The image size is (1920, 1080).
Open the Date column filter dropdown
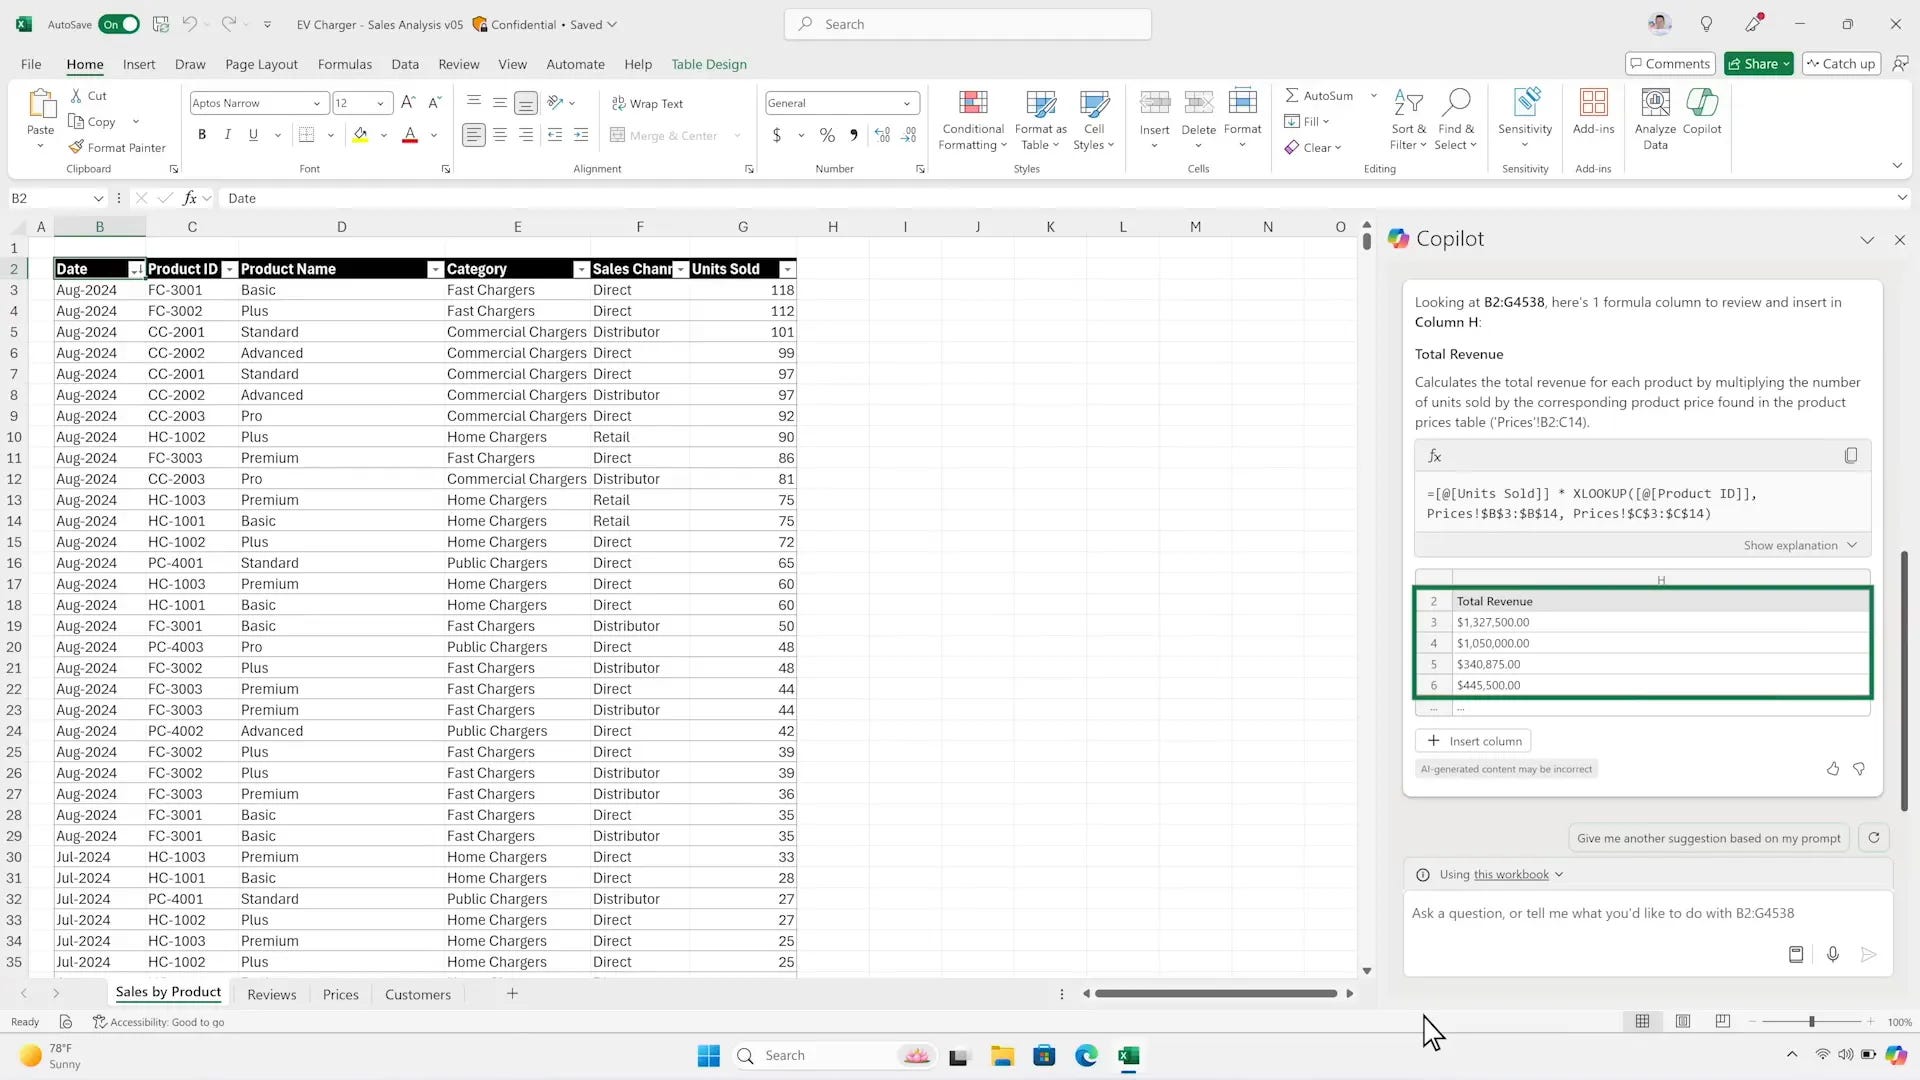[137, 269]
